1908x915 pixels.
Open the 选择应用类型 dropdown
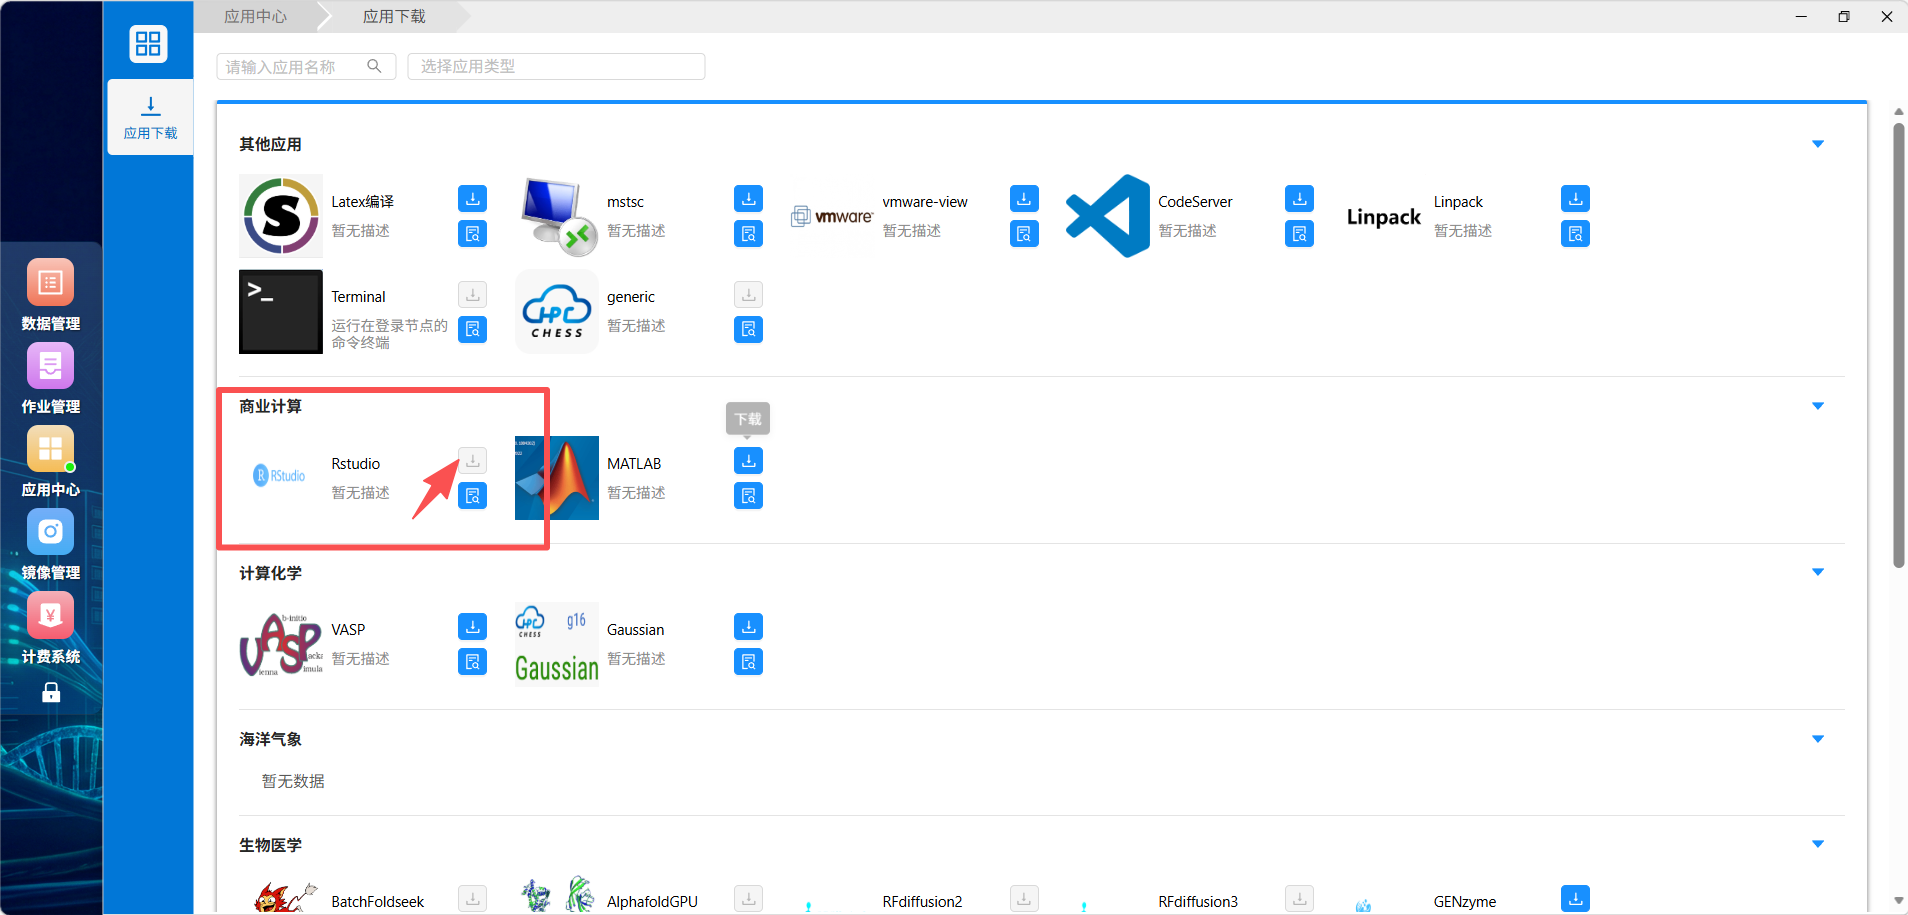tap(556, 66)
